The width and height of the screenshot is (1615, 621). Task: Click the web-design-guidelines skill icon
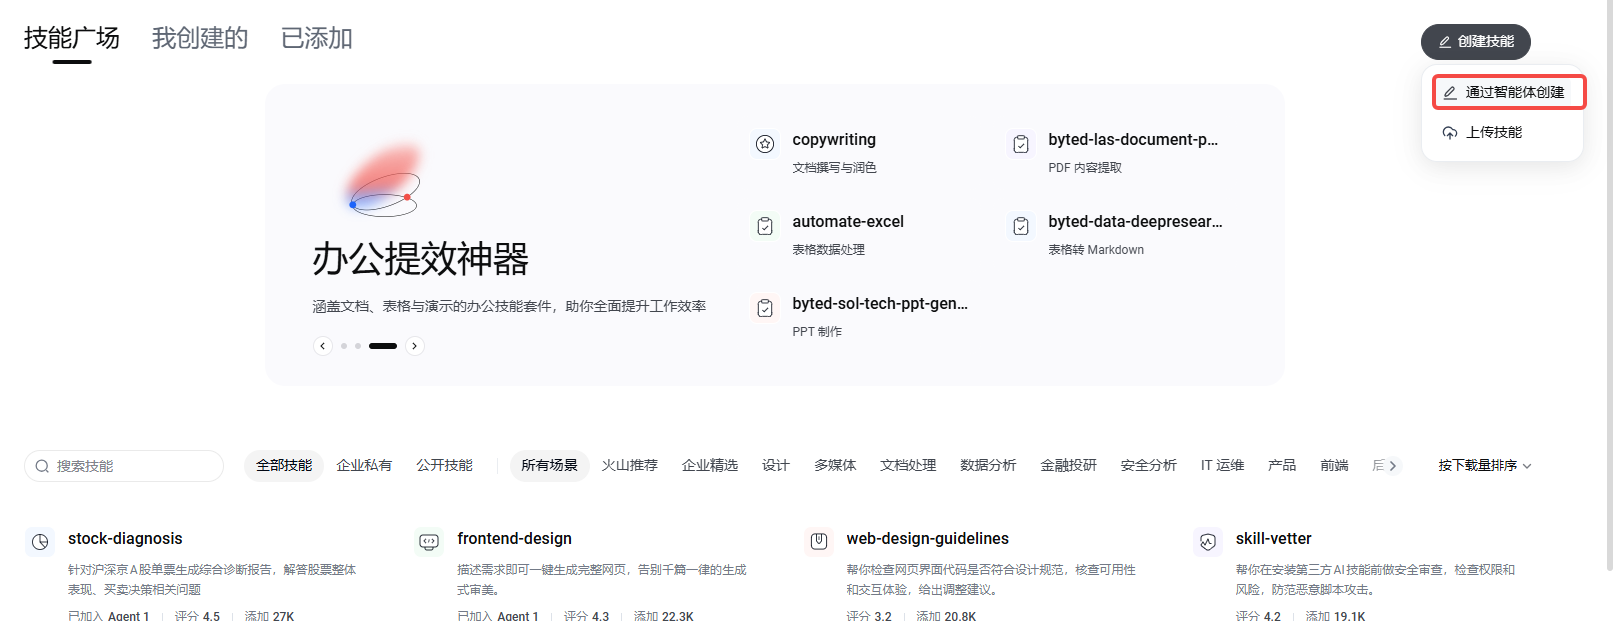tap(819, 542)
